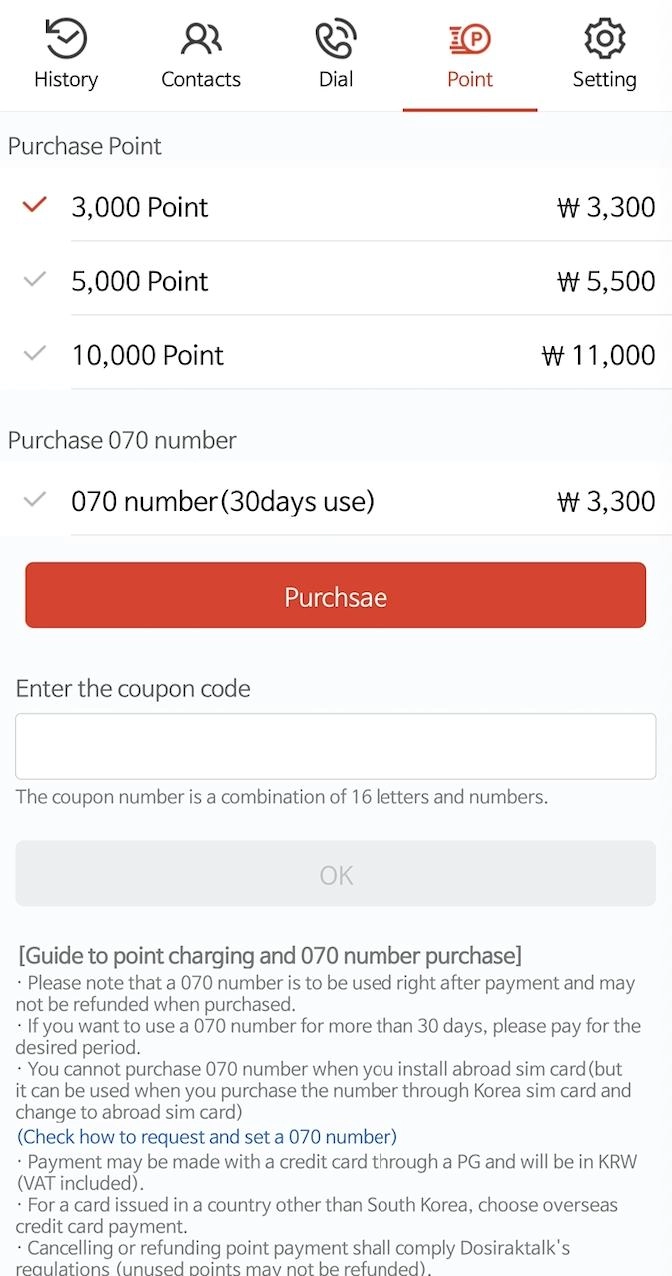Tap the Contacts people icon
Screen dimensions: 672x1276
[201, 39]
